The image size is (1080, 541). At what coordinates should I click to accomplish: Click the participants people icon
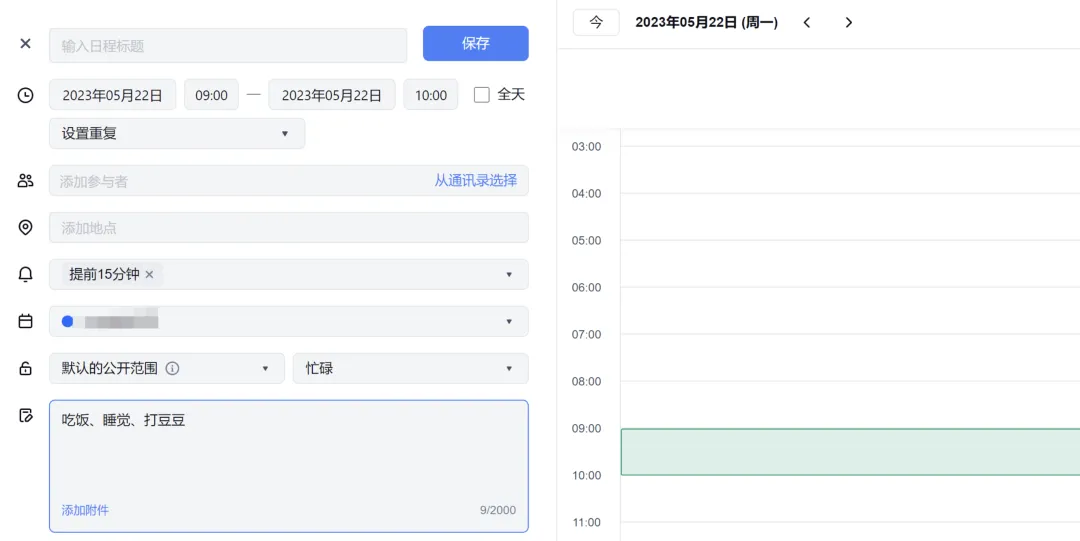26,181
